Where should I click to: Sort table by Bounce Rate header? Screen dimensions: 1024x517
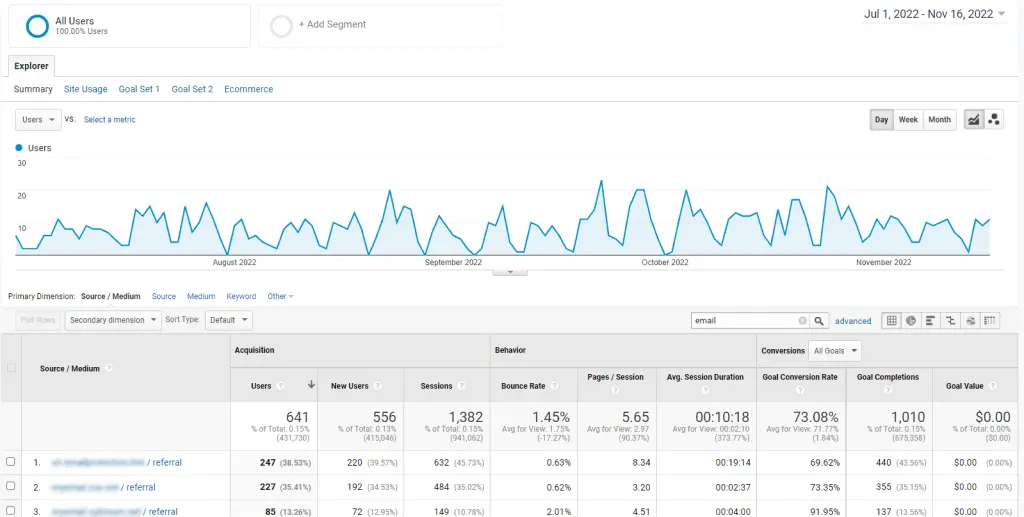pyautogui.click(x=523, y=386)
